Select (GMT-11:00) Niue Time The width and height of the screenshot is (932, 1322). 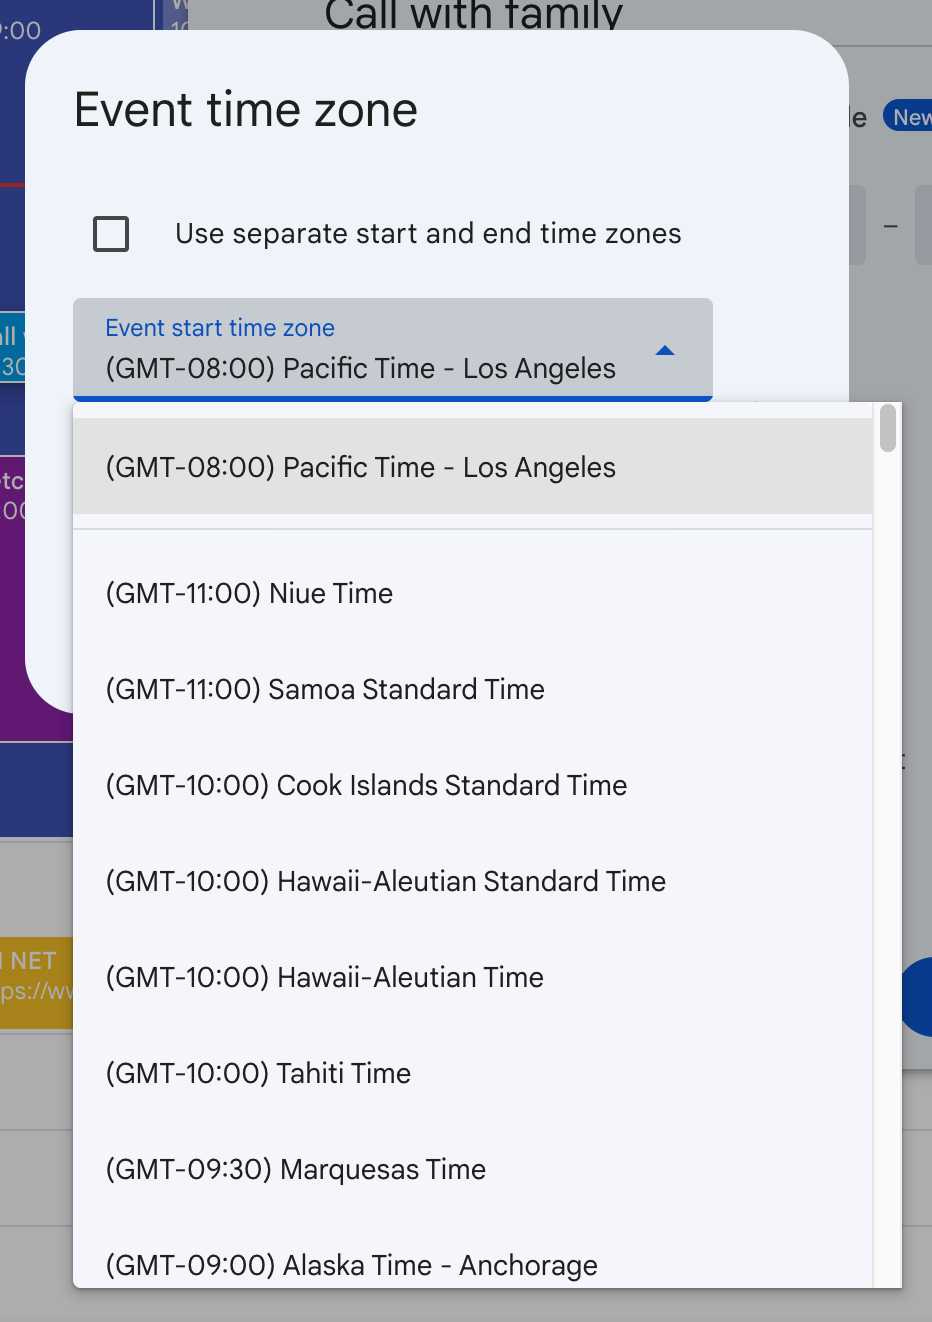coord(248,593)
